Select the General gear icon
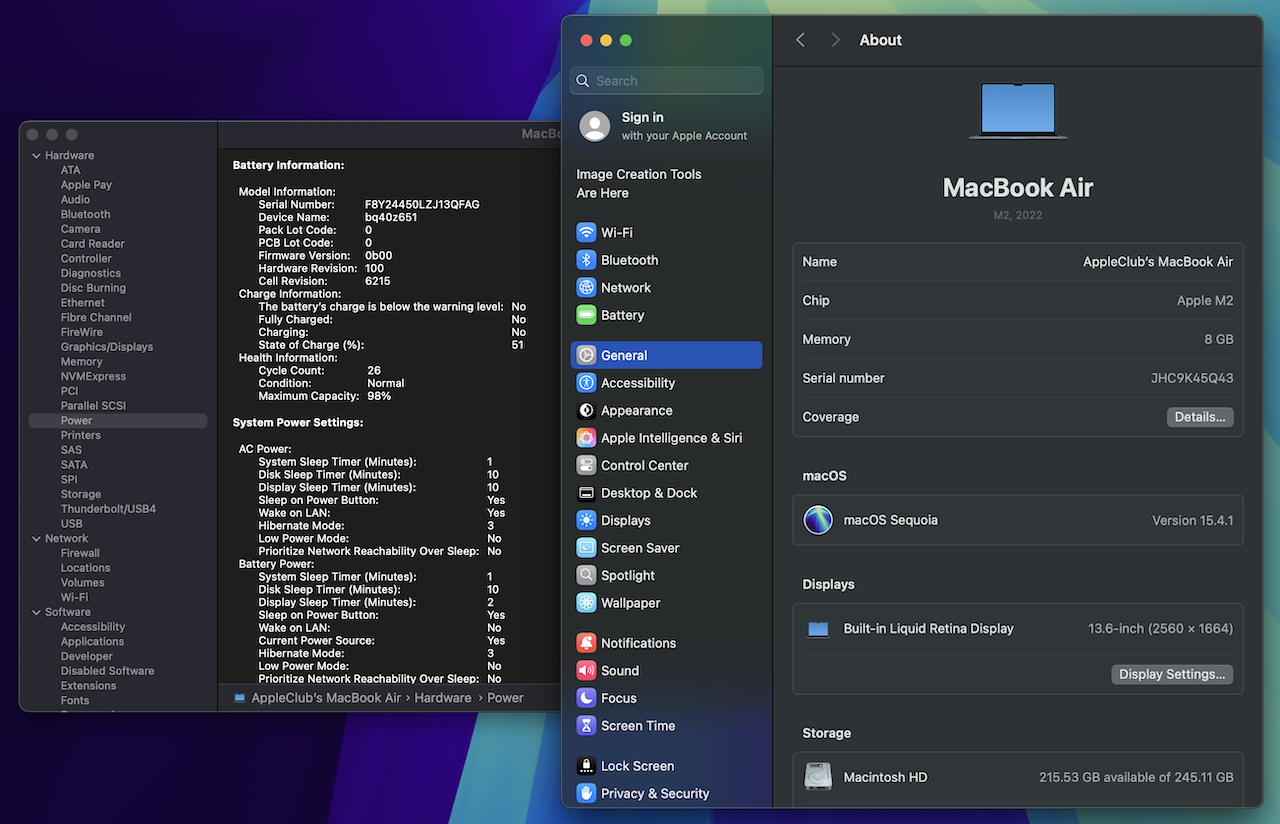Viewport: 1280px width, 824px height. (x=586, y=355)
